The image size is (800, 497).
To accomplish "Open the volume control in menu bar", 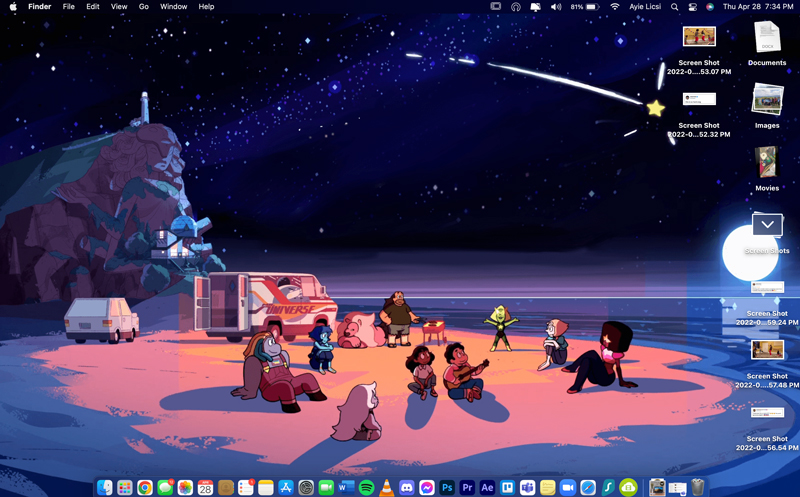I will [x=556, y=7].
